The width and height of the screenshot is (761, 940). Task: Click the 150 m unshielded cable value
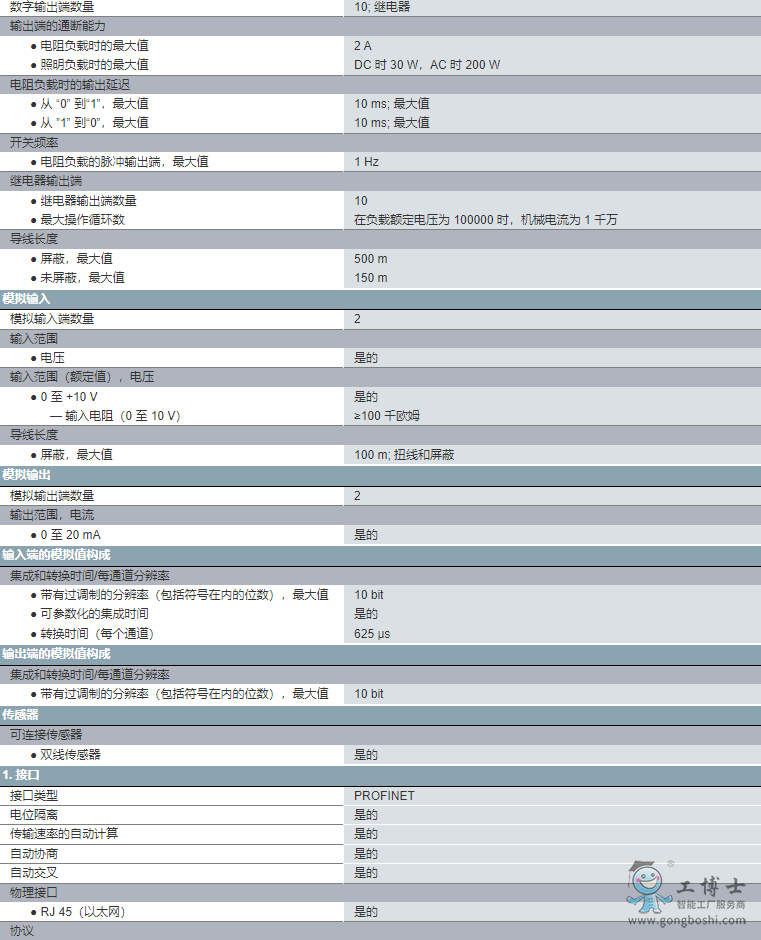click(x=371, y=278)
